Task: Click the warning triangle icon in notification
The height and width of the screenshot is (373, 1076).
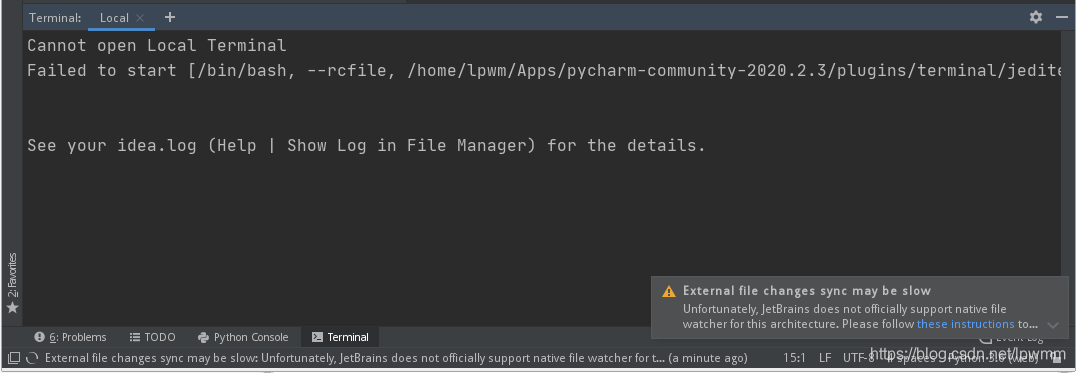Action: [x=669, y=291]
